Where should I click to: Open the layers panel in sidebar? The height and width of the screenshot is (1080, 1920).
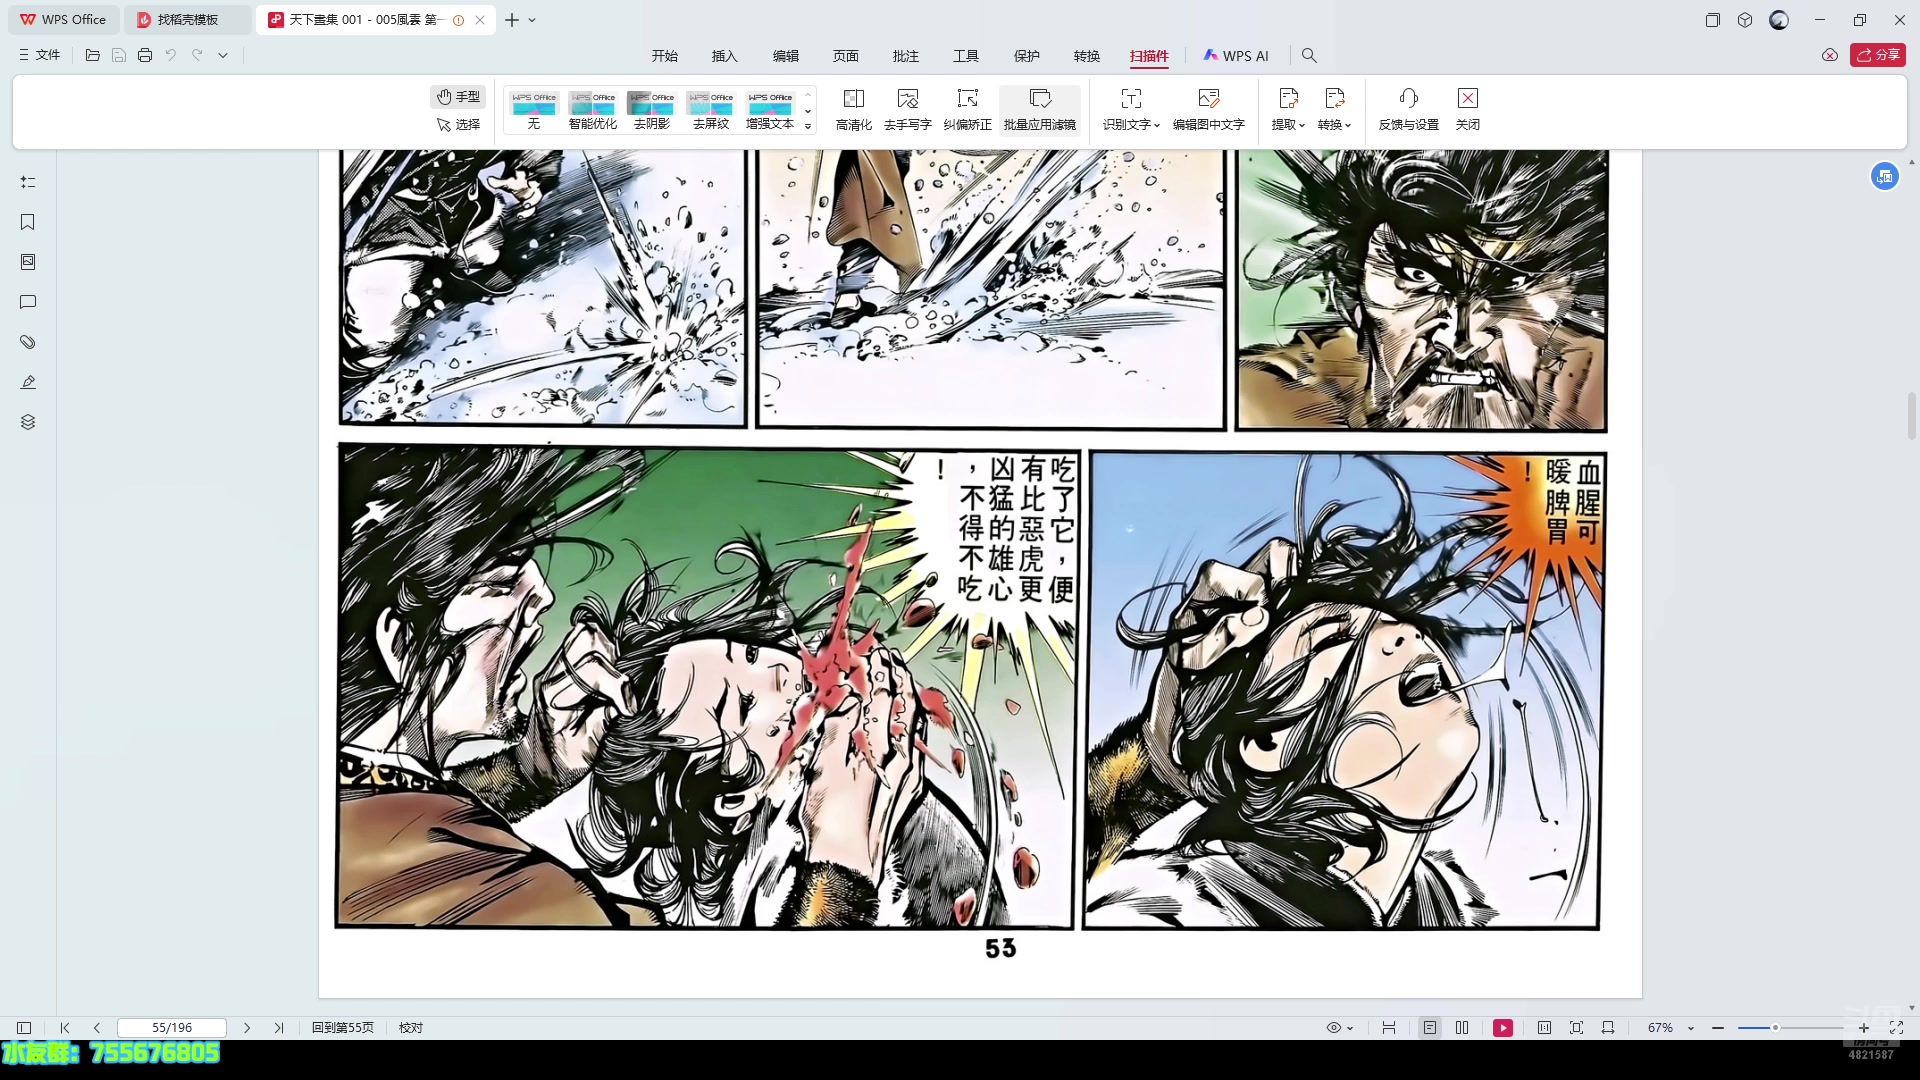click(28, 422)
